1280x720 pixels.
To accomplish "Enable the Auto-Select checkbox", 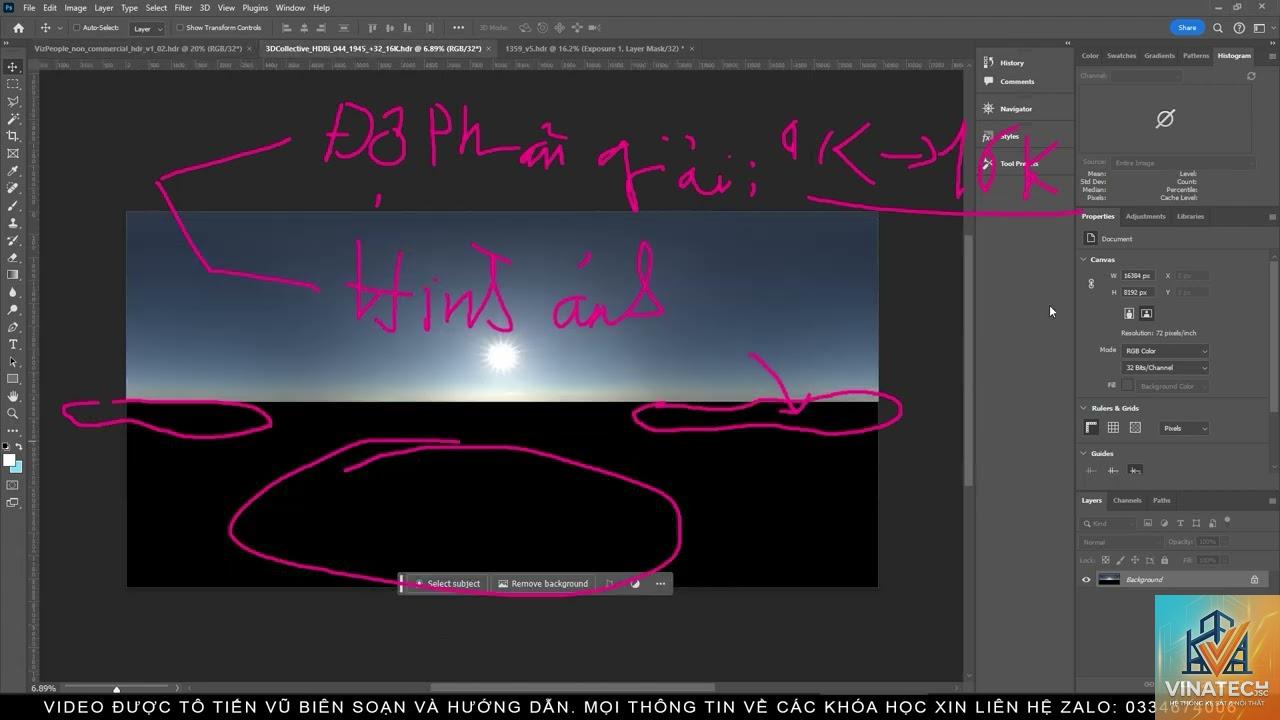I will [76, 28].
